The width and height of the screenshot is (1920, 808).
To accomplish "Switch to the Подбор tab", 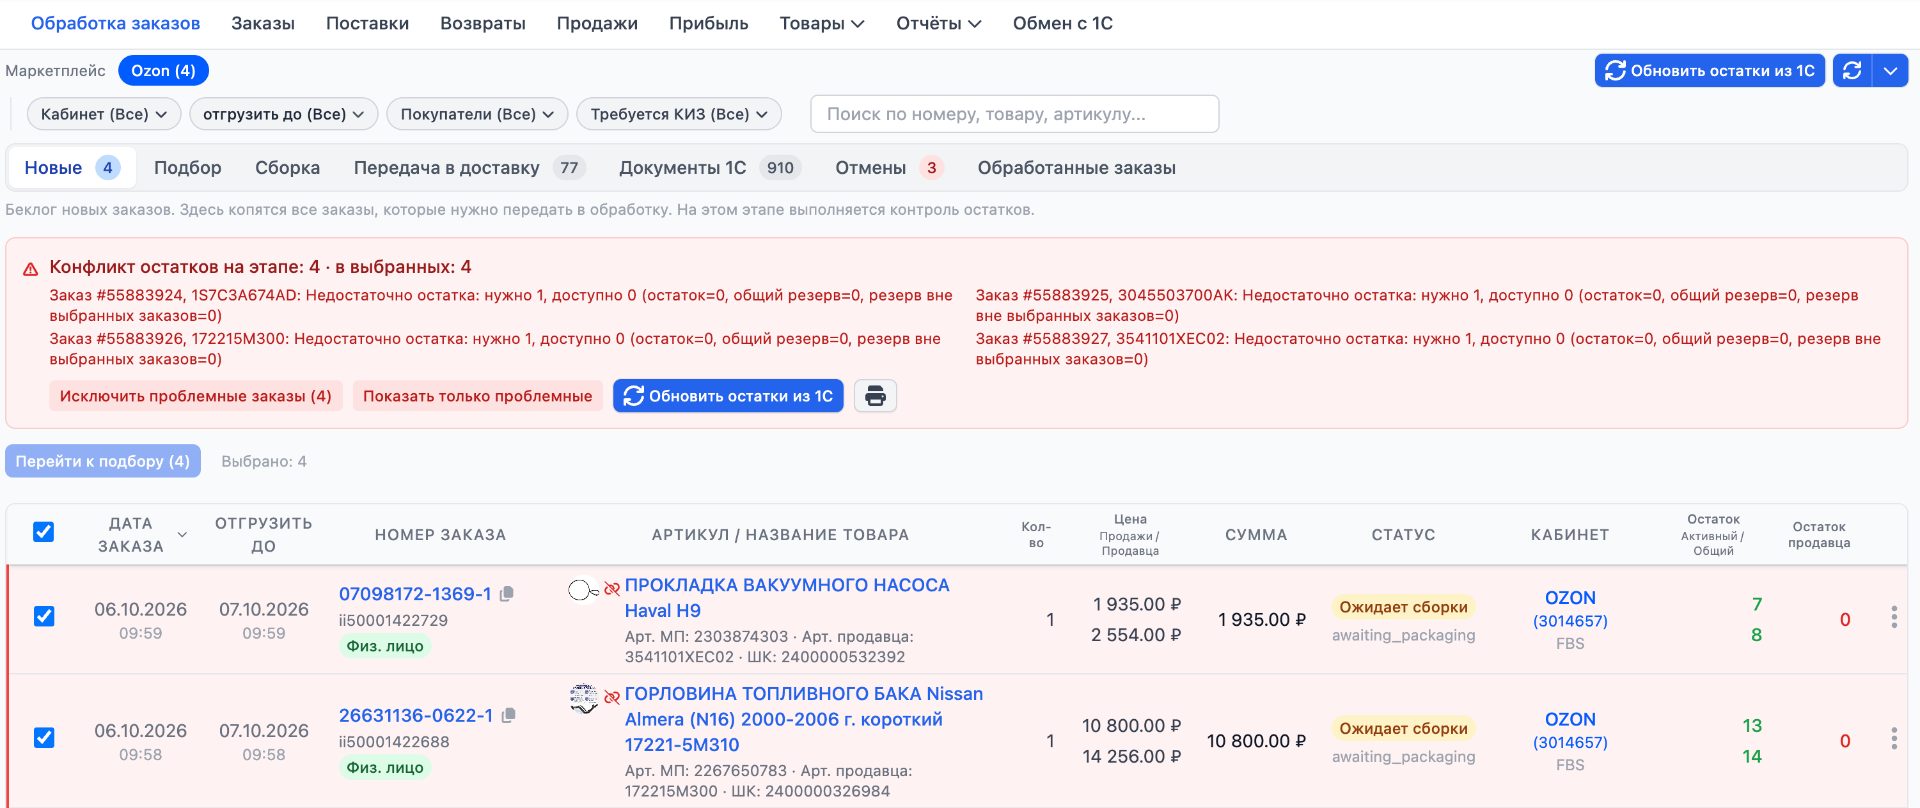I will 188,168.
